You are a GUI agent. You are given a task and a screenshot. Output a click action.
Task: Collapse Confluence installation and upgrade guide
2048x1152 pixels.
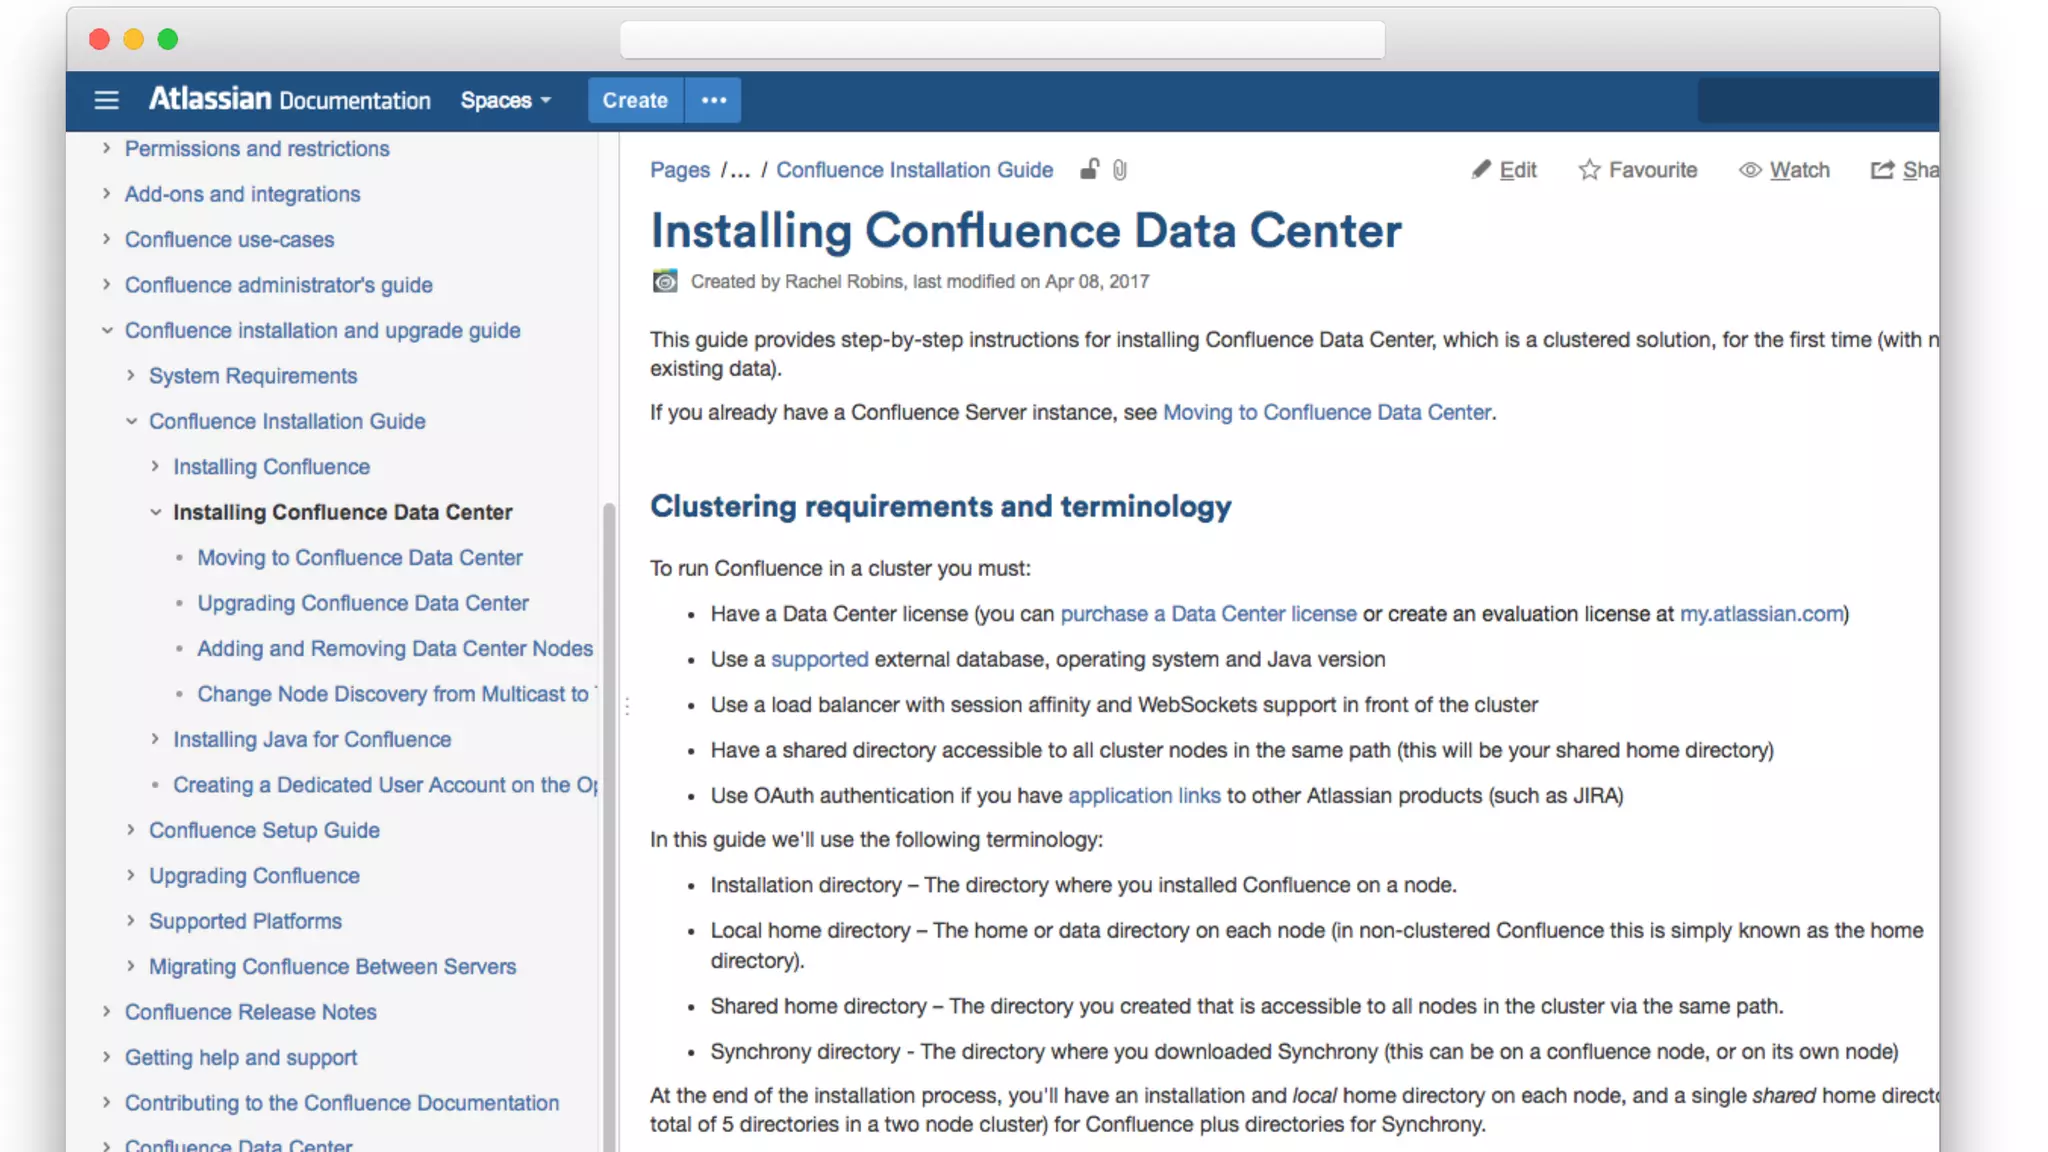107,330
